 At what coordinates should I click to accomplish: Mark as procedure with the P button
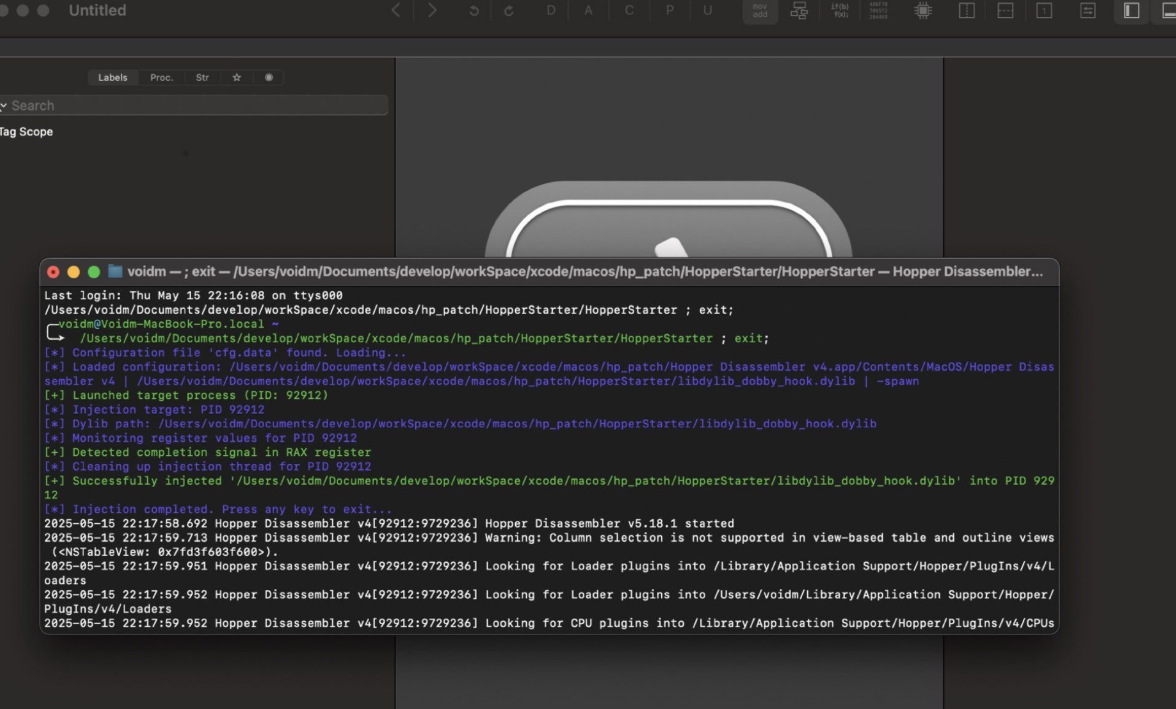point(669,10)
